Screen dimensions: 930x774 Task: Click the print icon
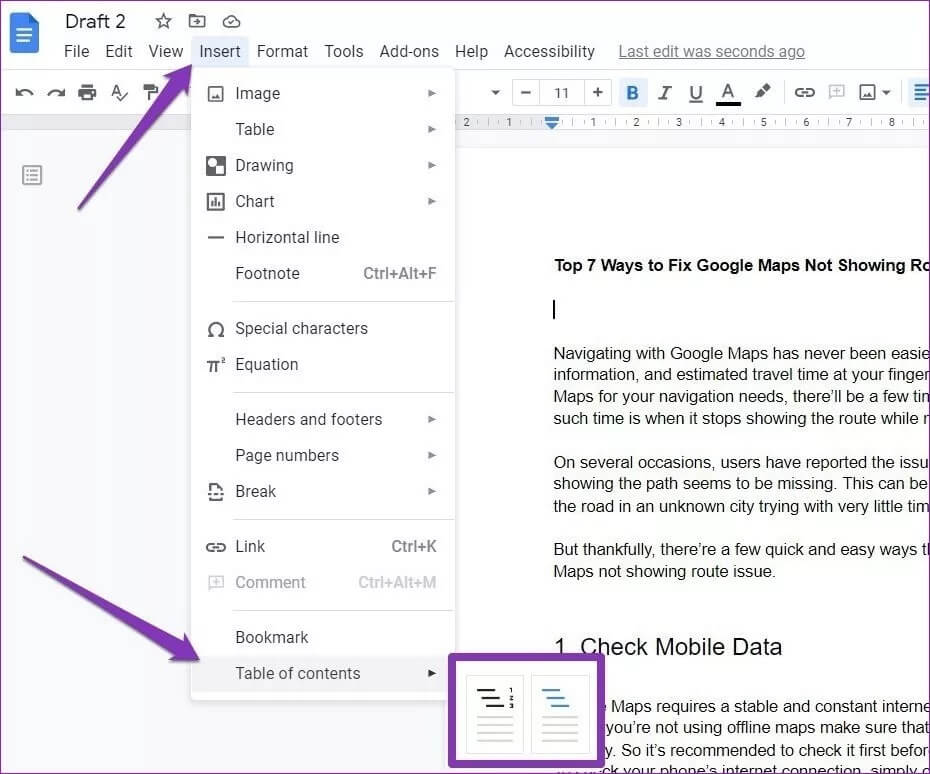pos(87,93)
